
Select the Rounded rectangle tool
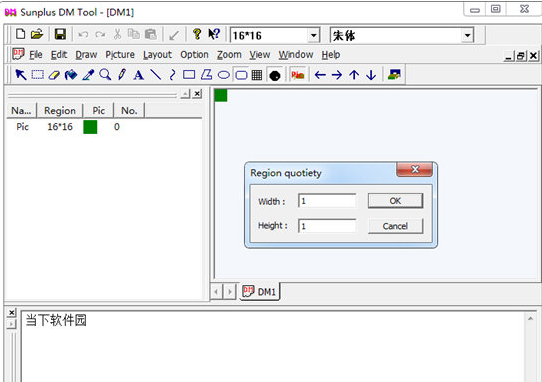[x=241, y=75]
